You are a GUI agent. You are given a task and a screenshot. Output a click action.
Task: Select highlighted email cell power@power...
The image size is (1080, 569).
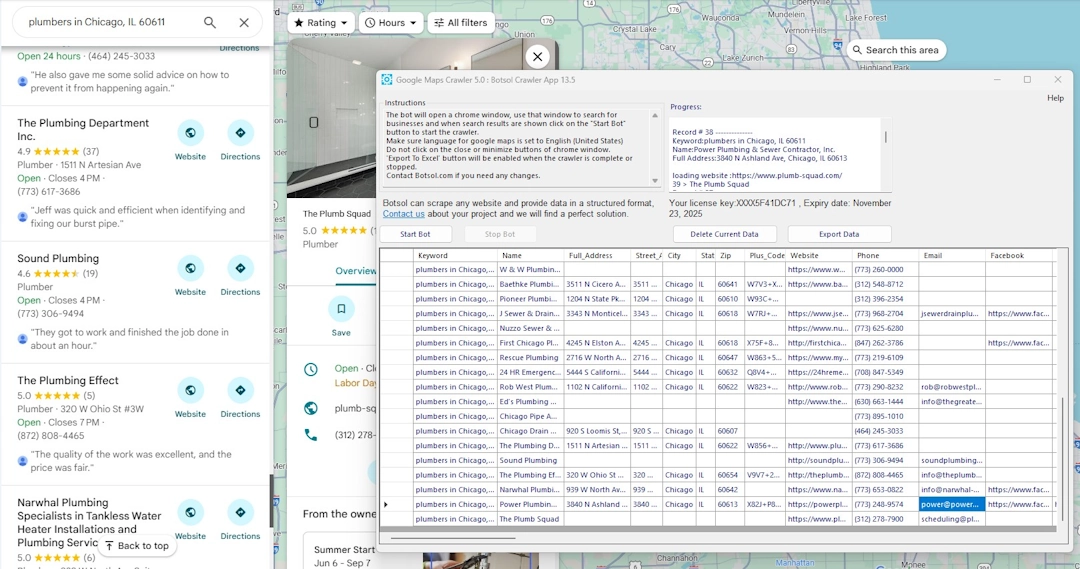pyautogui.click(x=952, y=505)
